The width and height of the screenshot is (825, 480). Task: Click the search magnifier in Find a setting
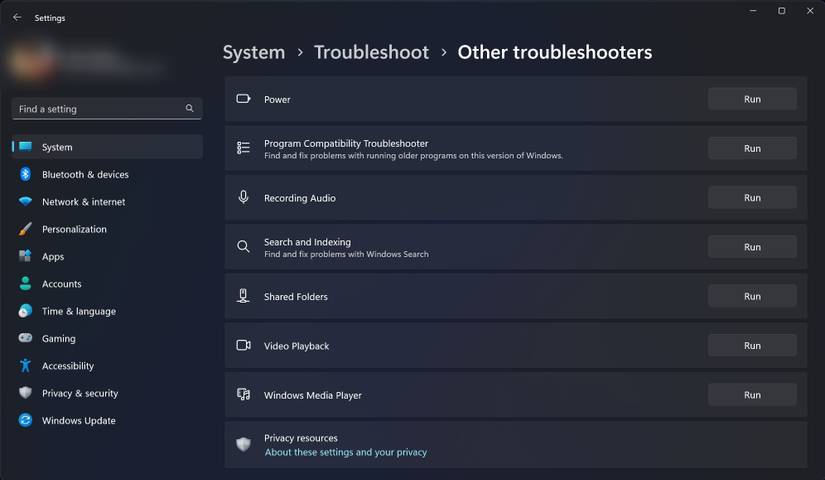[x=190, y=109]
